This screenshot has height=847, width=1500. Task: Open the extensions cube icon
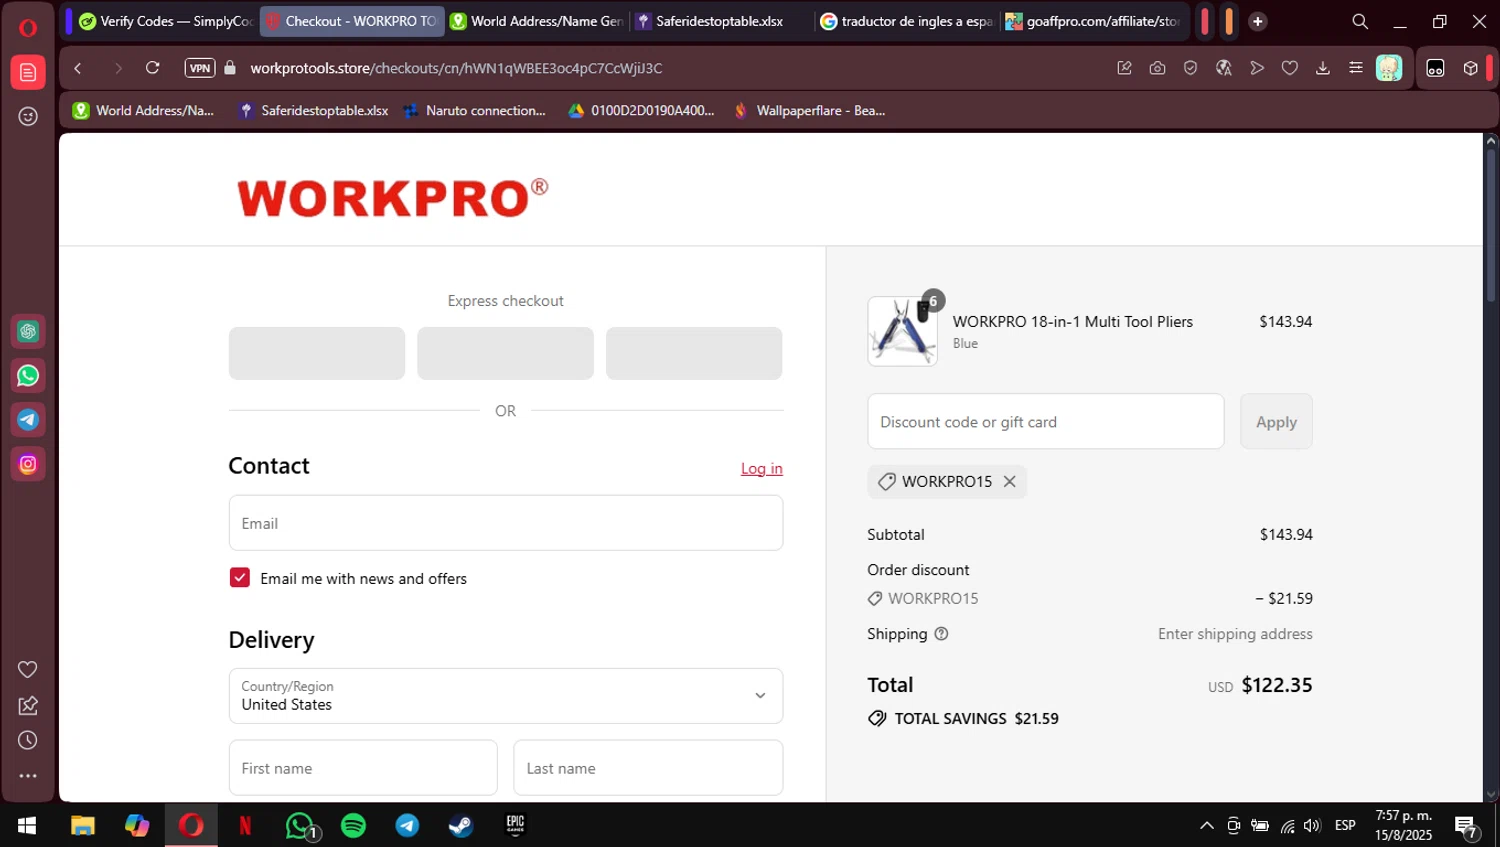point(1471,68)
